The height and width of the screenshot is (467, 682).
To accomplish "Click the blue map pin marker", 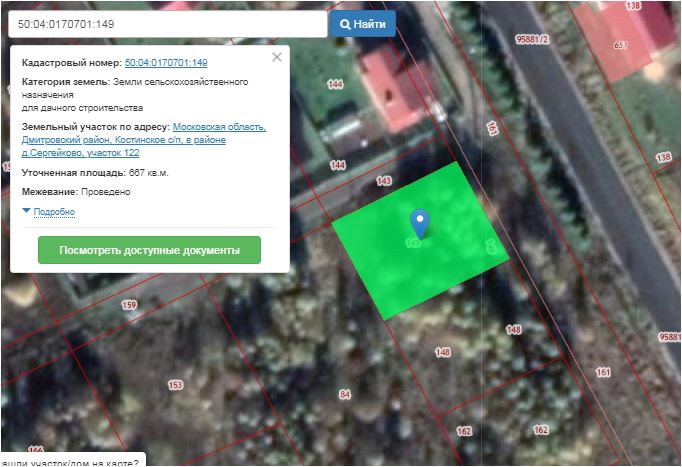I will (x=421, y=223).
